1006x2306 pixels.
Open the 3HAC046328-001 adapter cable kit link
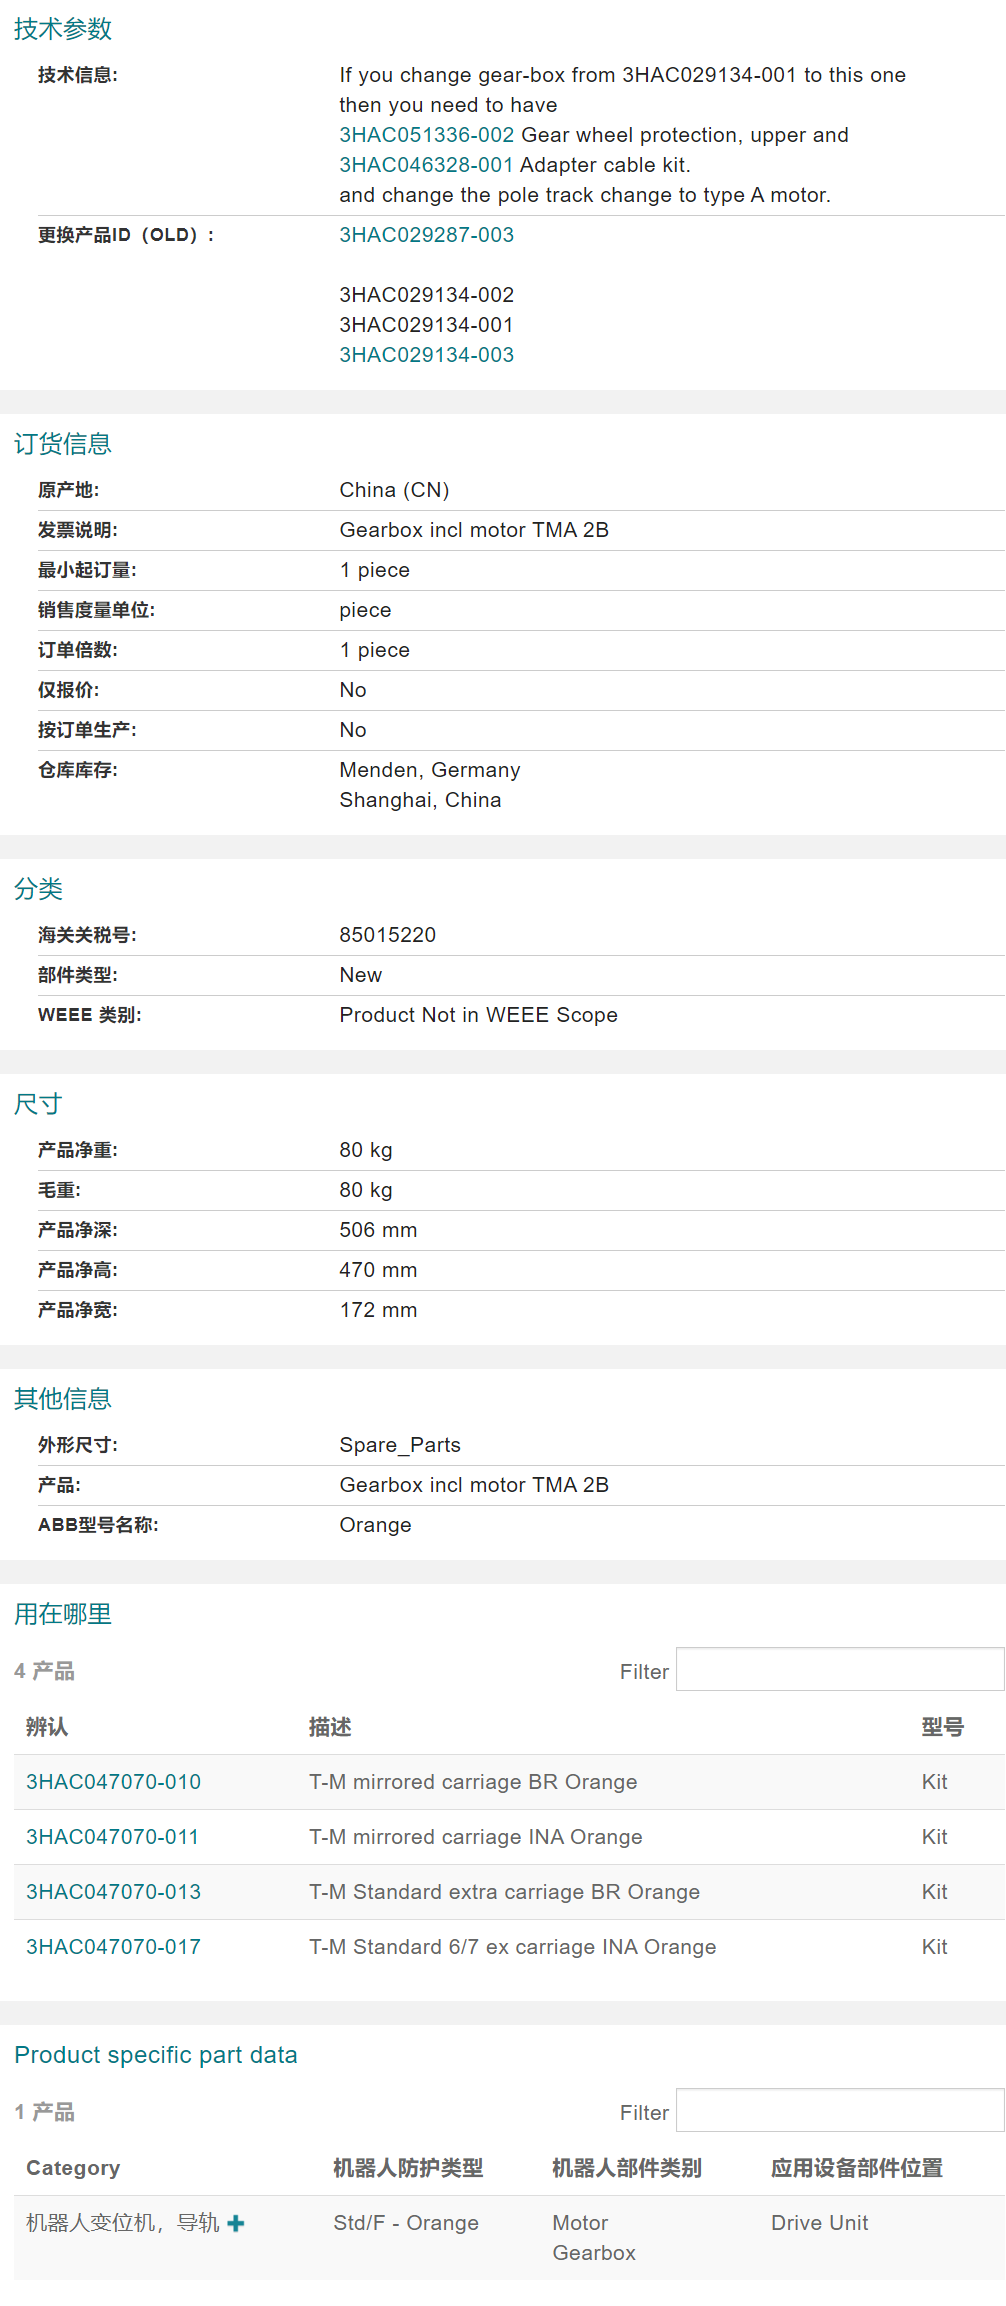(426, 165)
